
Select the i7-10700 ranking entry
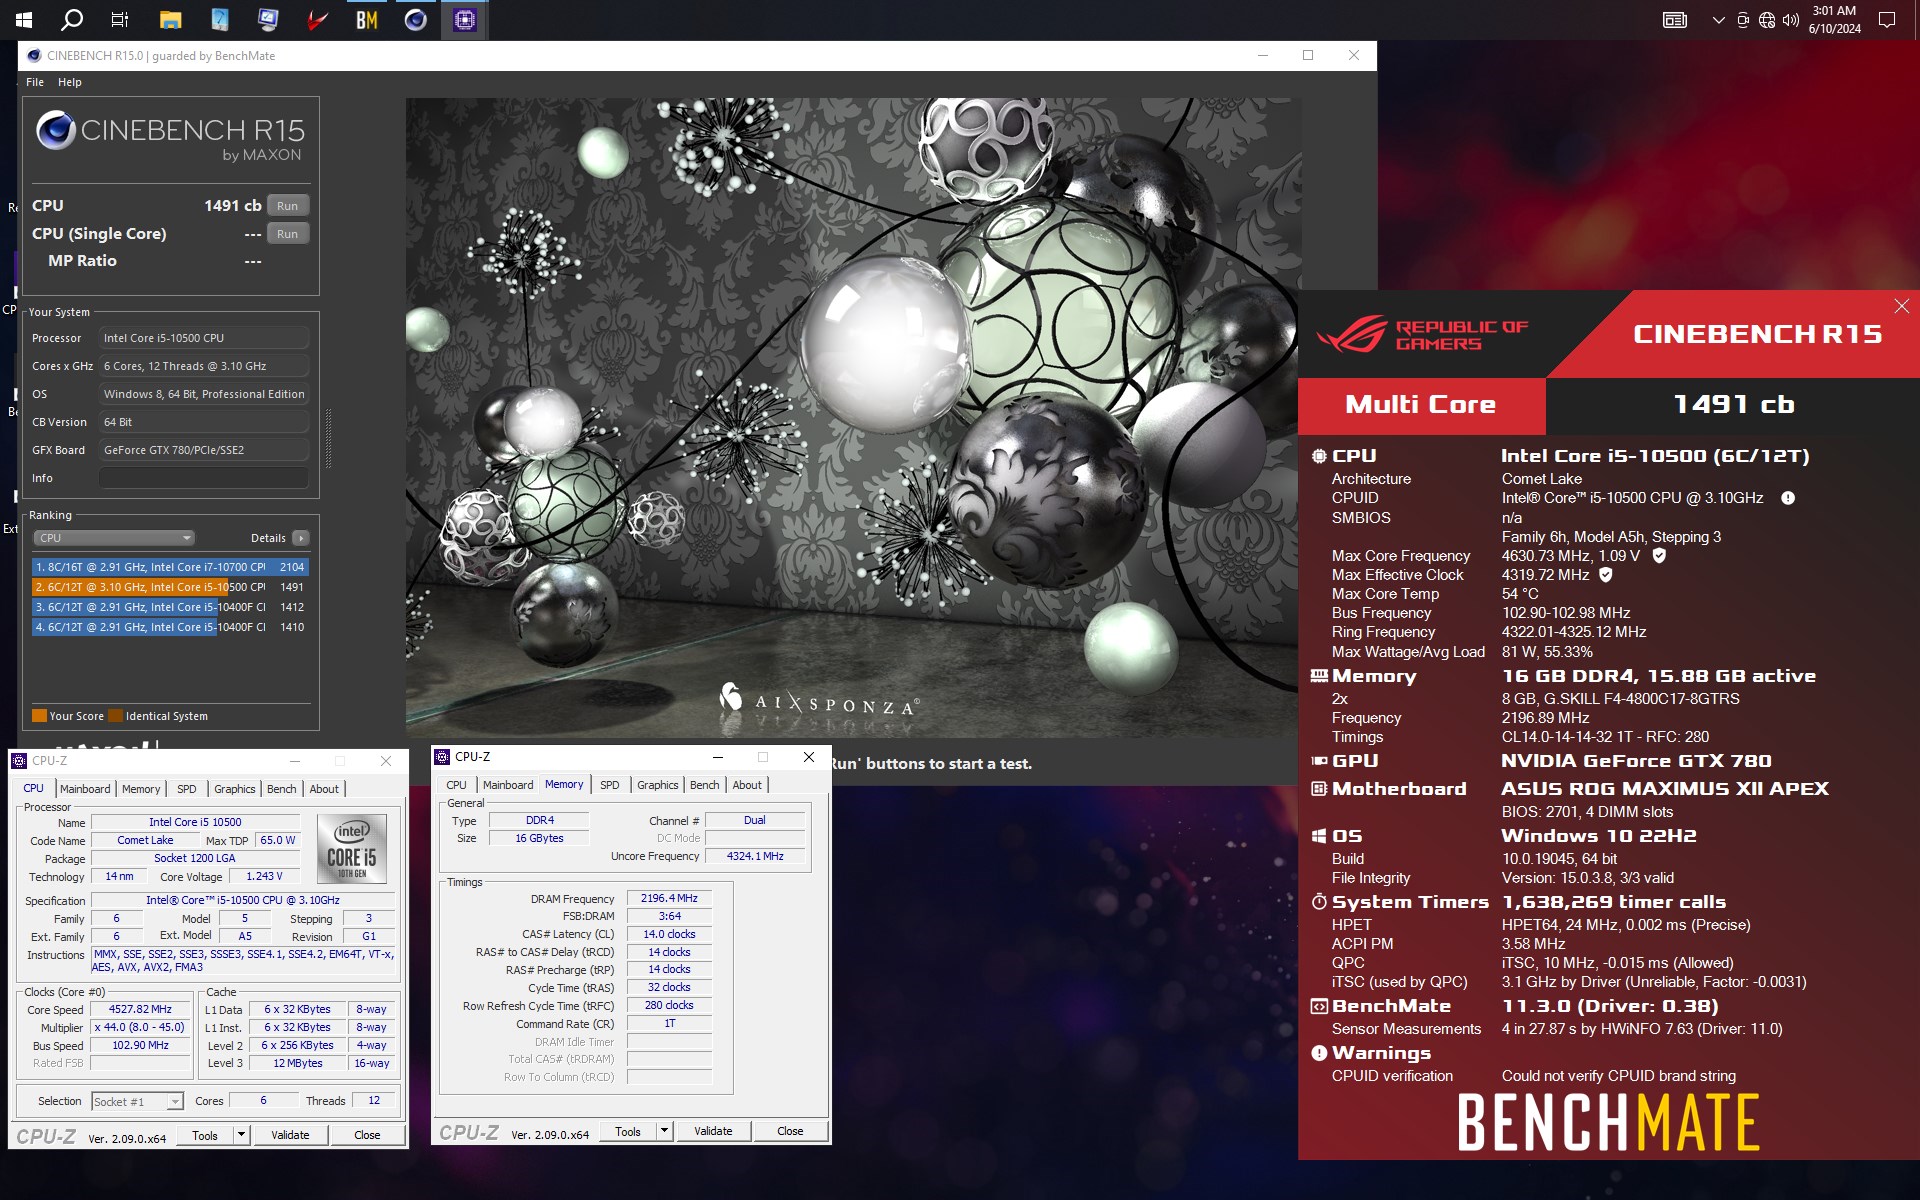coord(170,567)
